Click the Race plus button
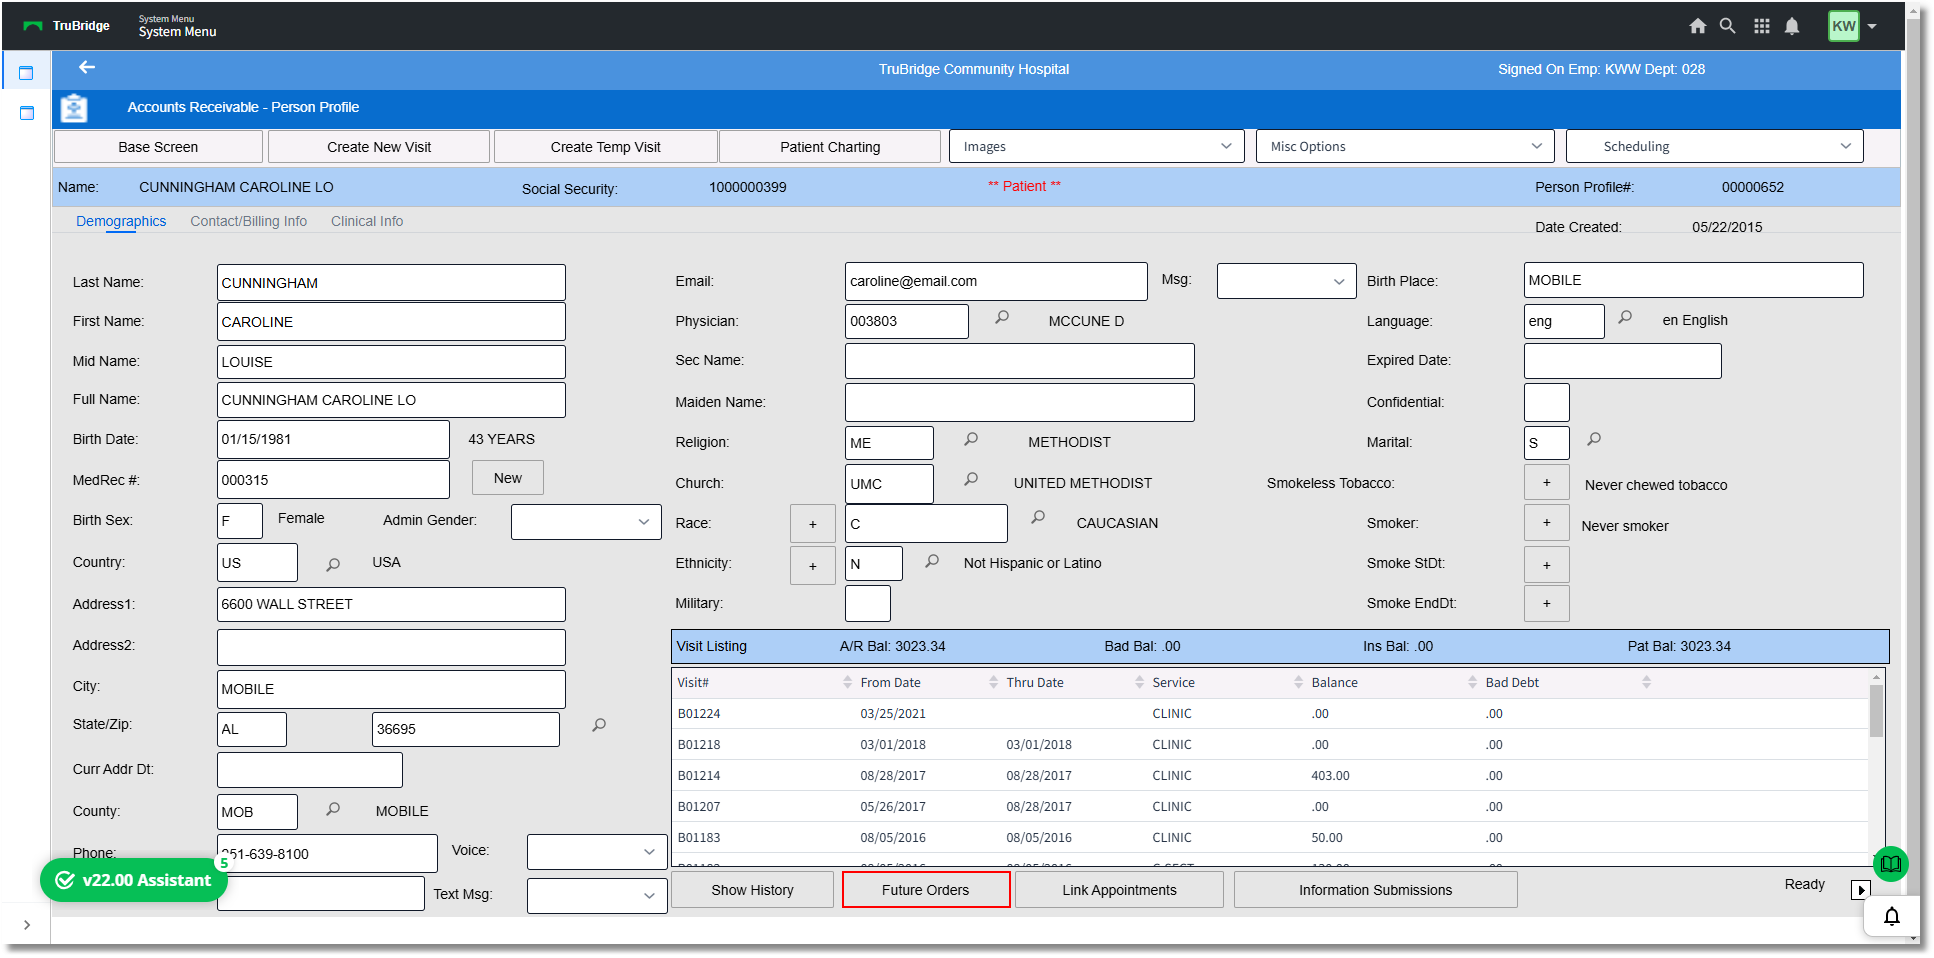Image resolution: width=1934 pixels, height=958 pixels. tap(813, 524)
